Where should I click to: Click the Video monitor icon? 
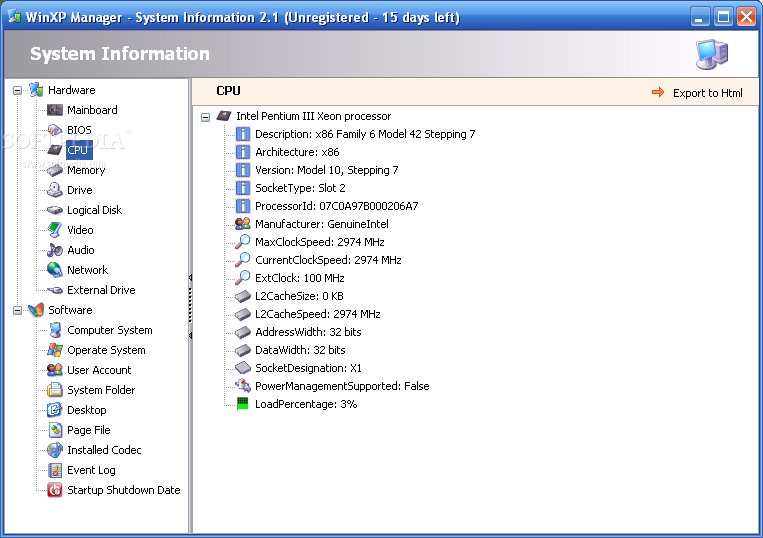tap(54, 230)
